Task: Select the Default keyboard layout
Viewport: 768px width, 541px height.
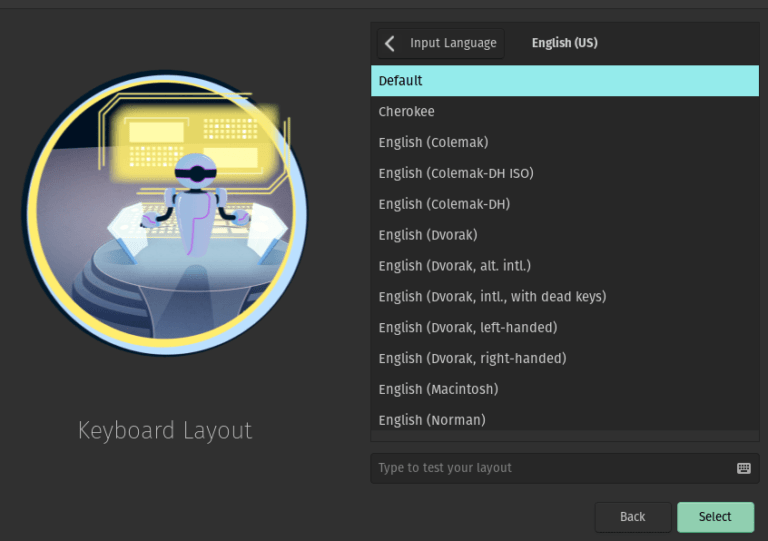Action: pos(564,81)
